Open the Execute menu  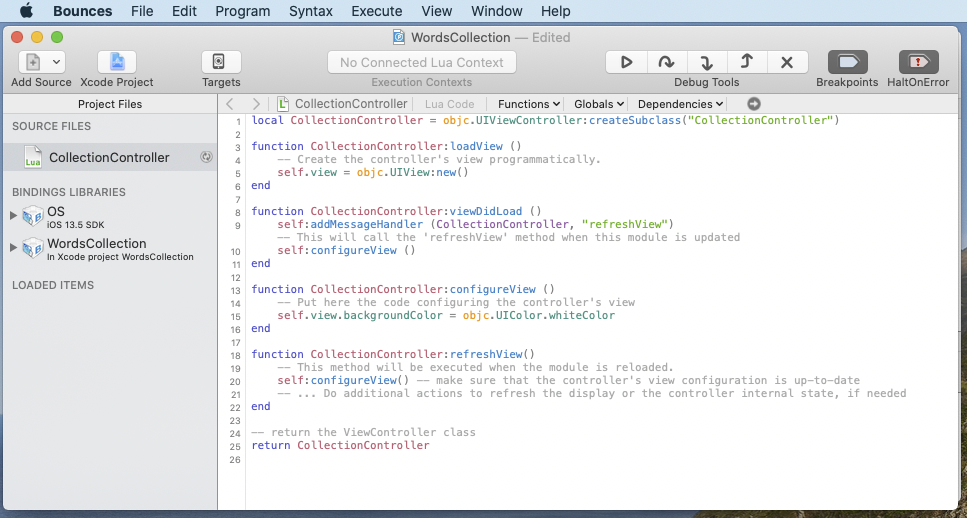377,11
